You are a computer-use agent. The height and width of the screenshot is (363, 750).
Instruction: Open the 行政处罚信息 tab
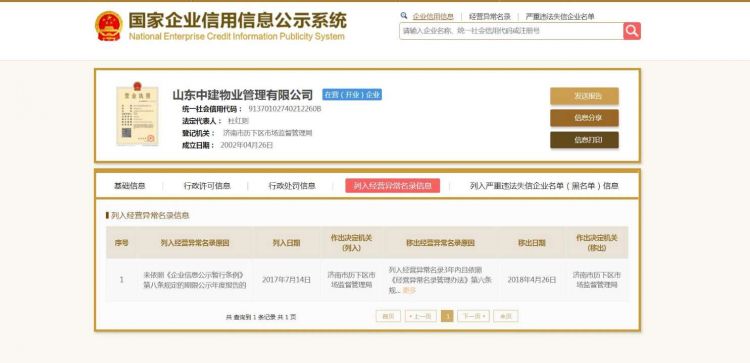tap(292, 186)
